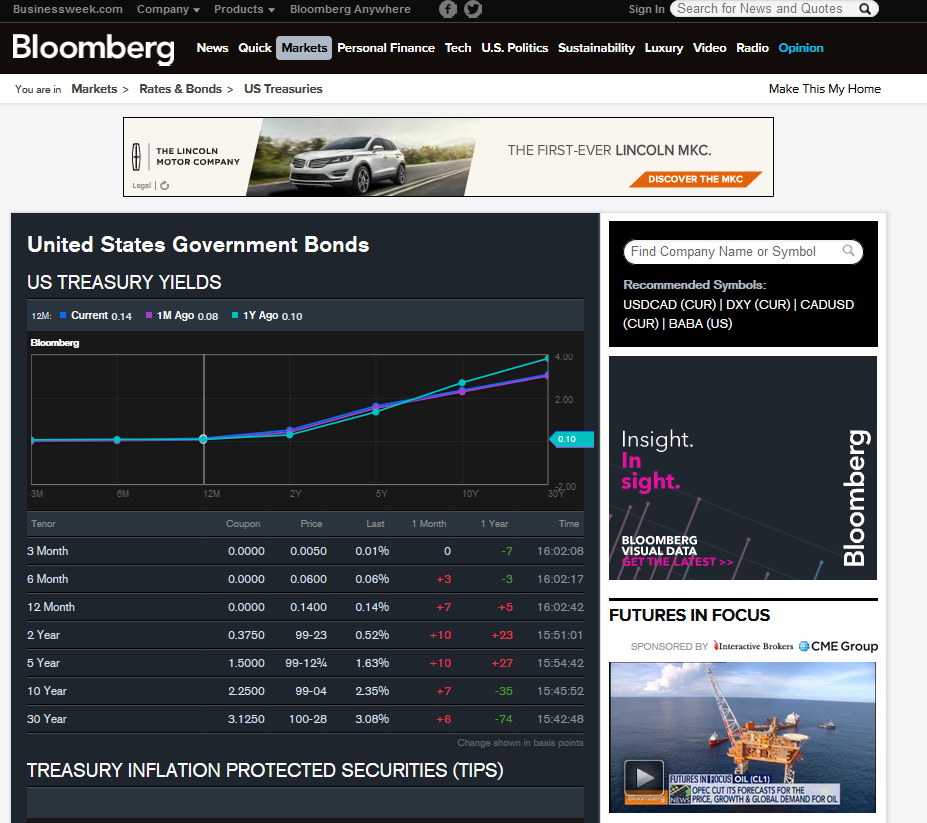Click the 0.10 value flag on the chart
Viewport: 927px width, 823px height.
point(571,439)
